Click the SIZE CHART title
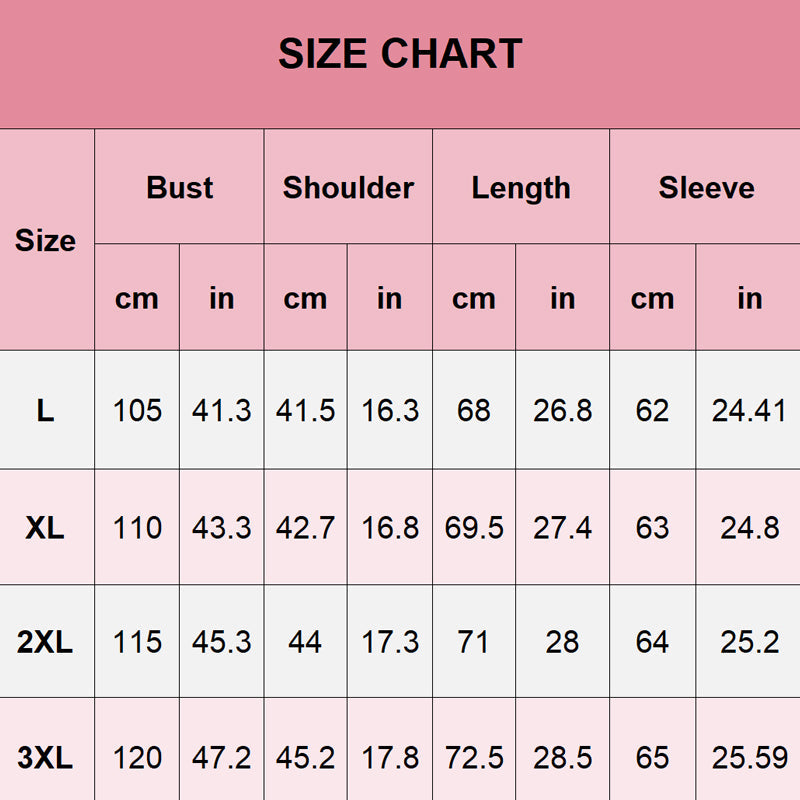Viewport: 800px width, 800px height. tap(400, 54)
